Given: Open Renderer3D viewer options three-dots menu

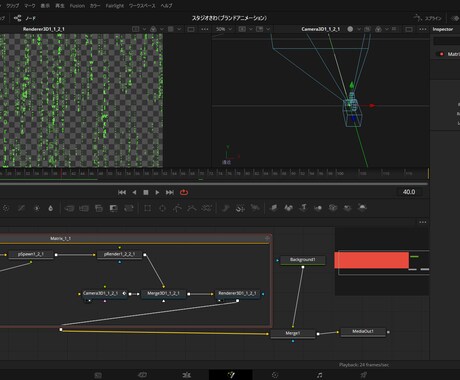Looking at the screenshot, I should pyautogui.click(x=205, y=29).
